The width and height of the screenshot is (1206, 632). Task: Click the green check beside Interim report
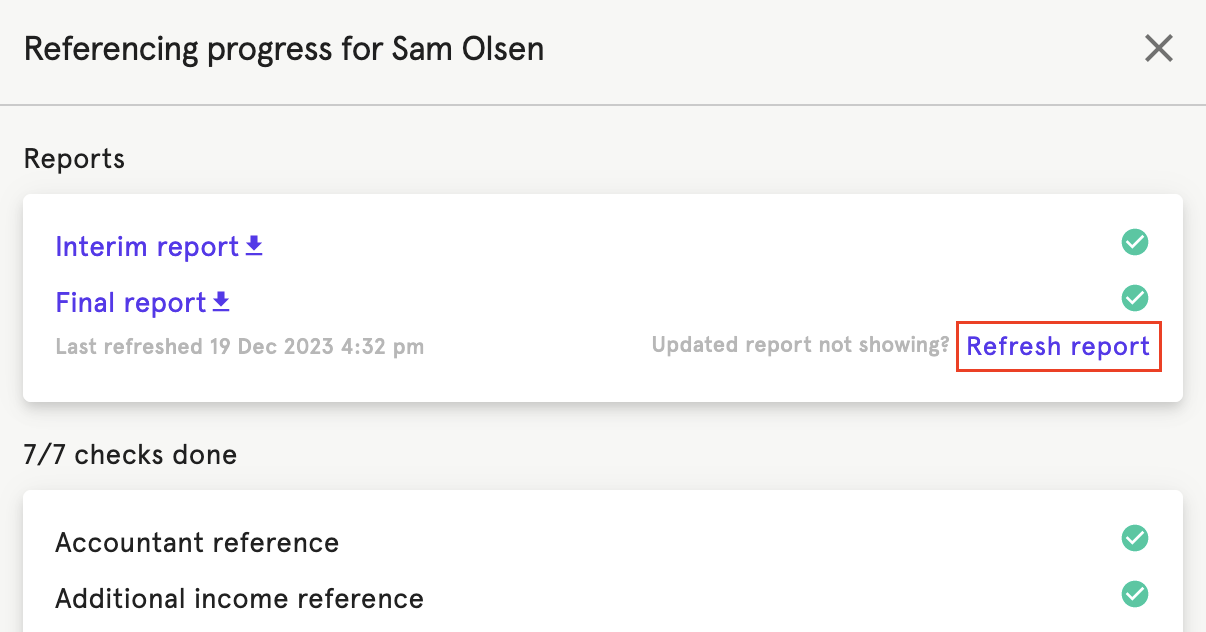pyautogui.click(x=1134, y=242)
